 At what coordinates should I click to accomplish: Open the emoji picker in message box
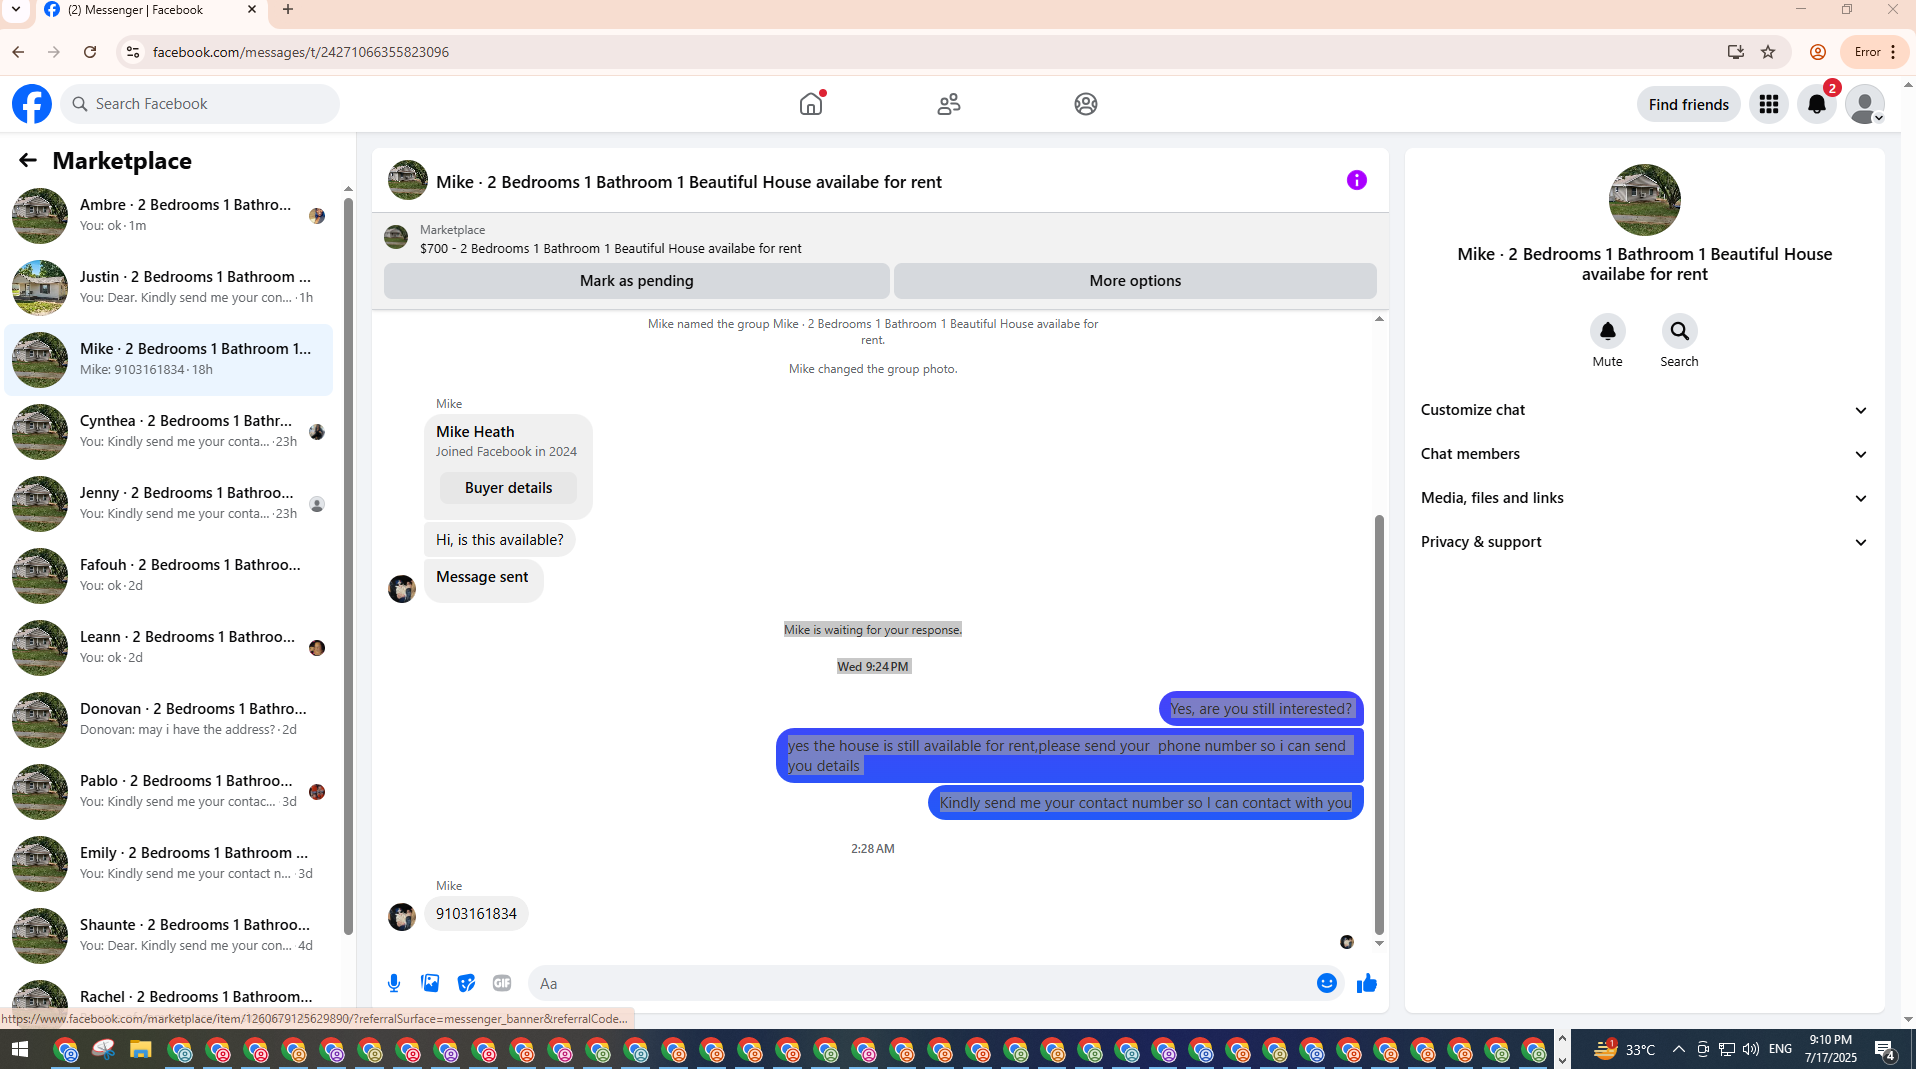1326,983
